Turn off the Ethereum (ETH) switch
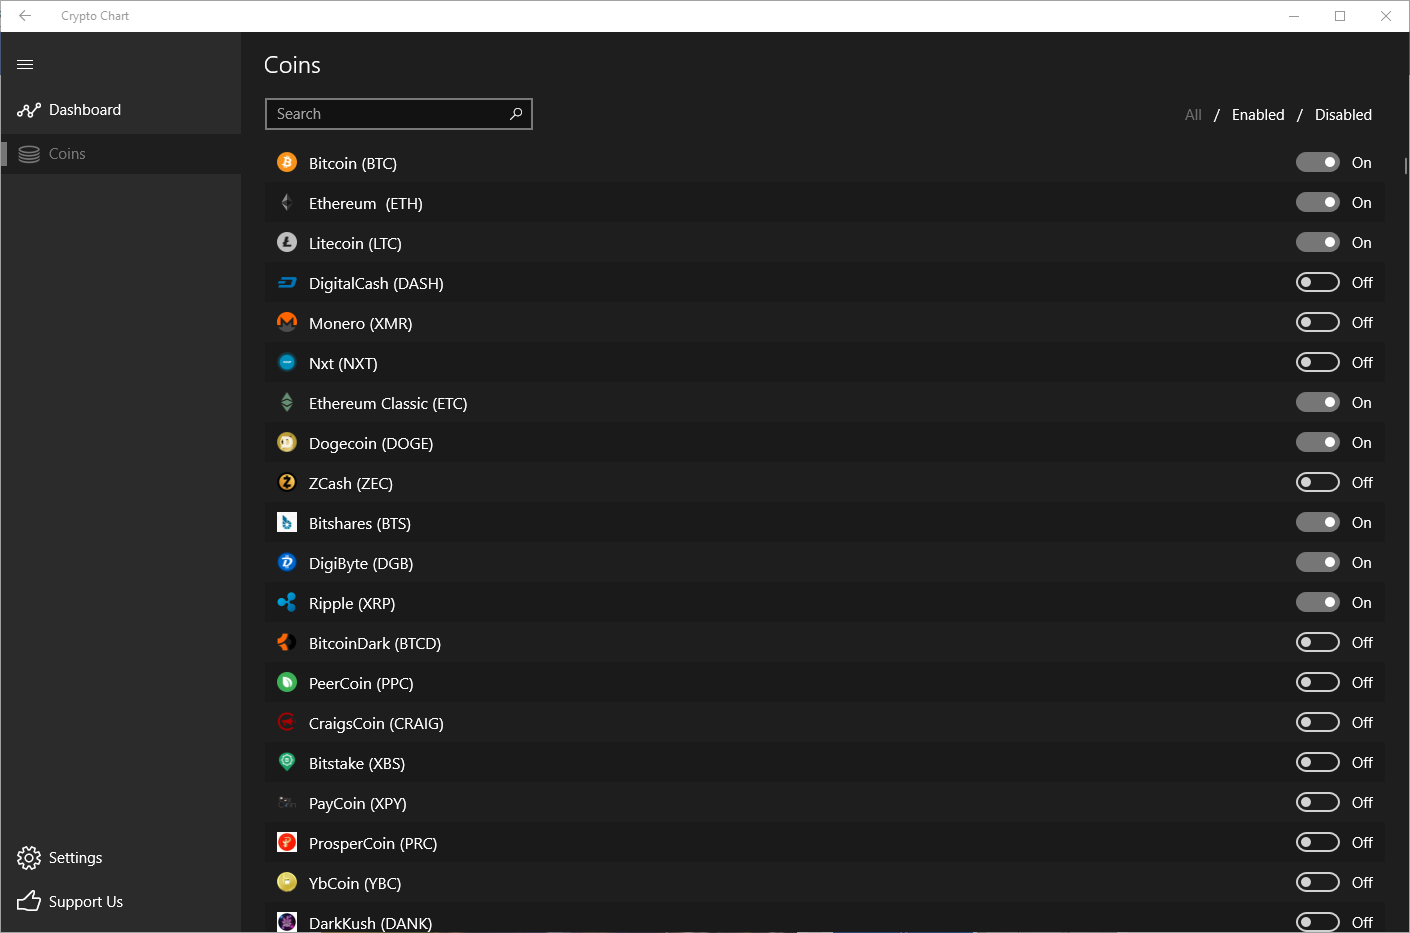The height and width of the screenshot is (933, 1410). tap(1318, 202)
